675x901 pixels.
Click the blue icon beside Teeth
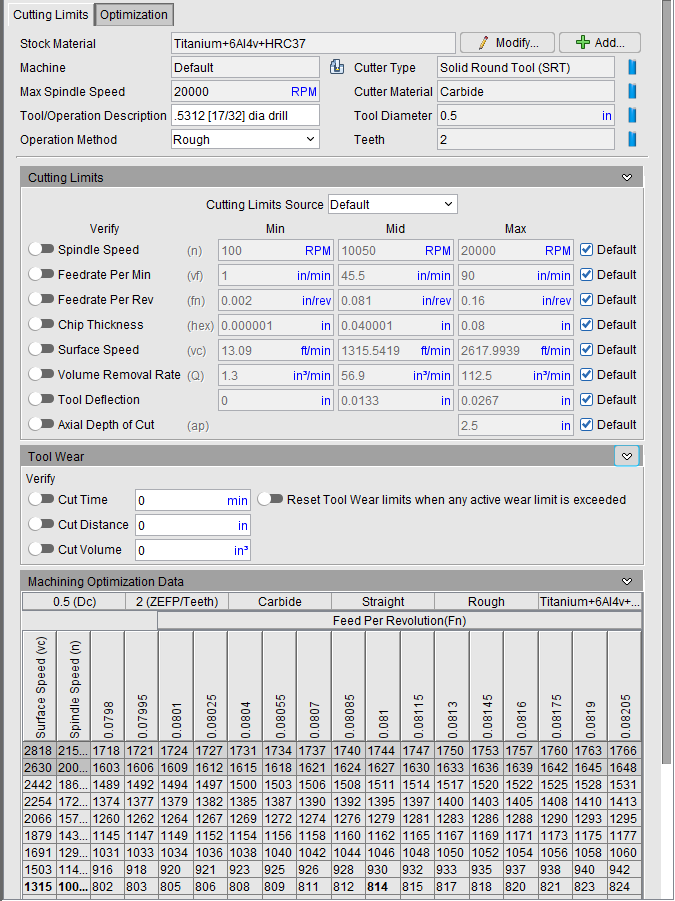[x=632, y=140]
